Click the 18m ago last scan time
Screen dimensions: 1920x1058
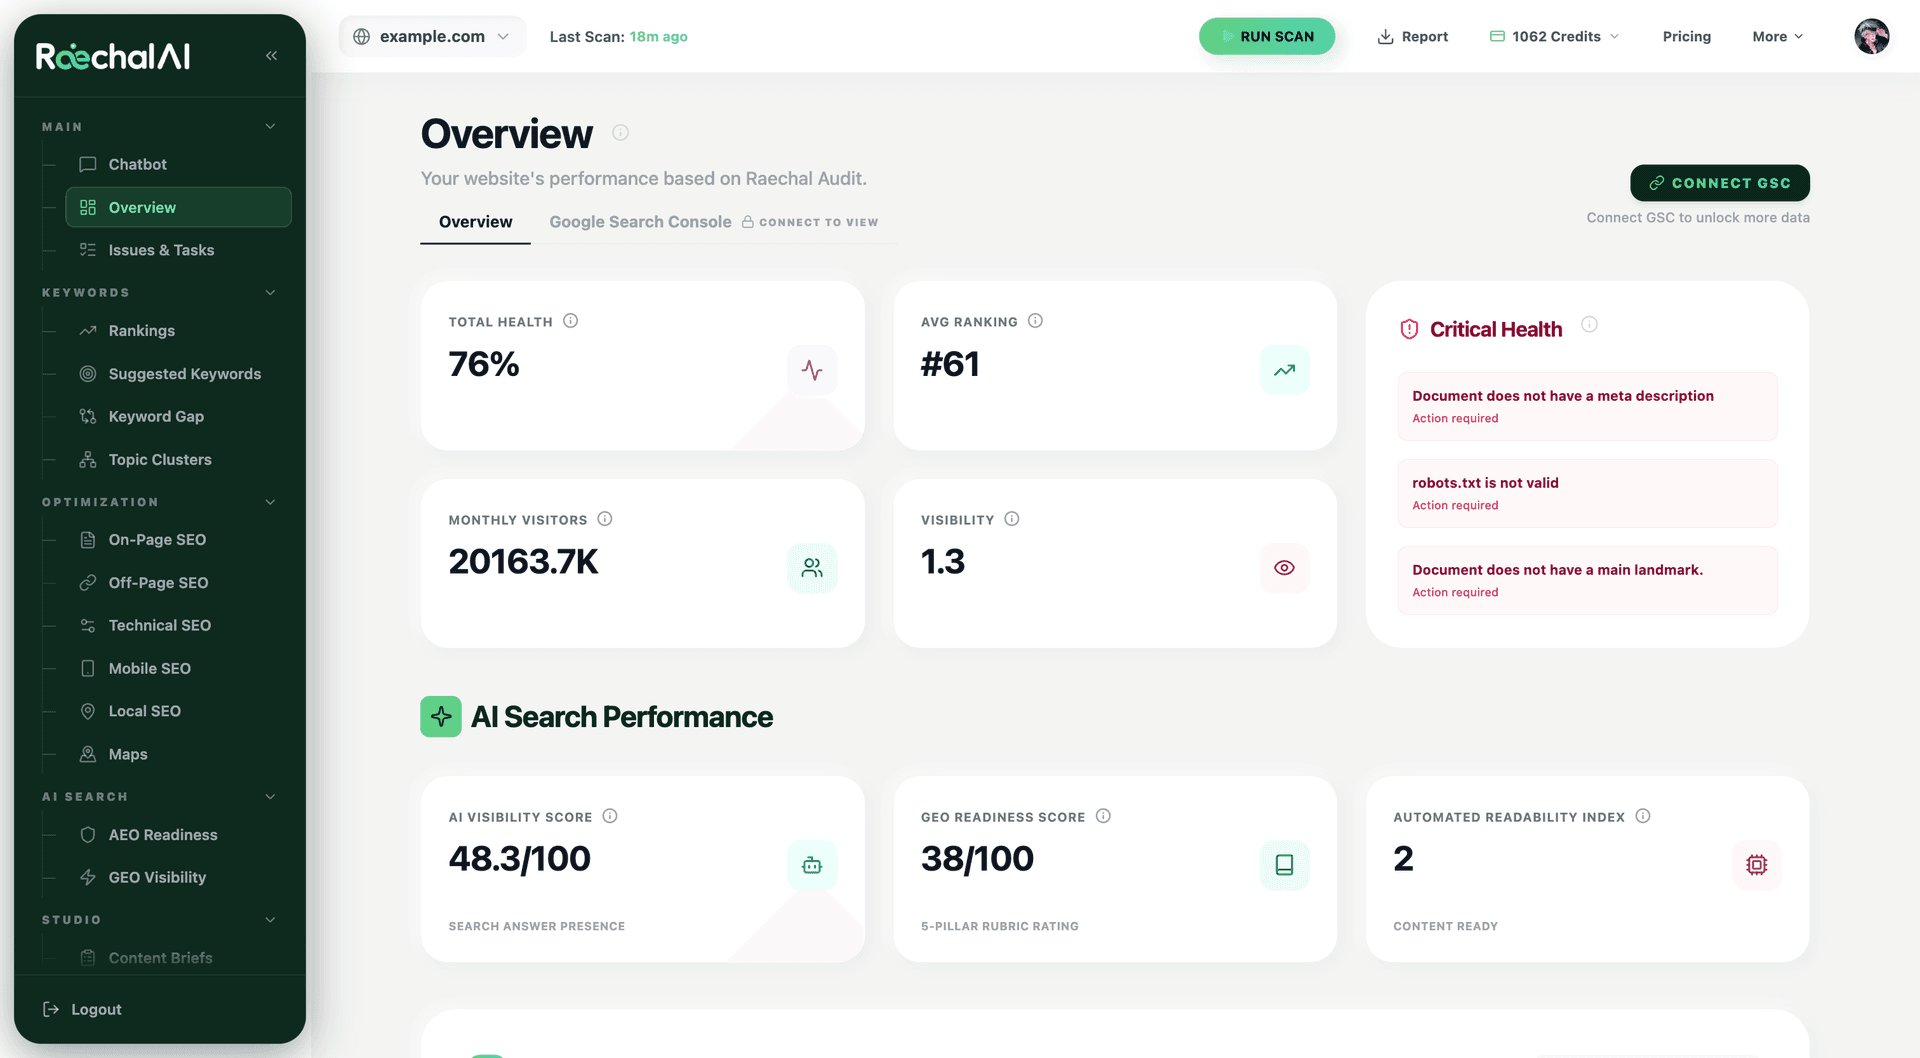tap(658, 37)
